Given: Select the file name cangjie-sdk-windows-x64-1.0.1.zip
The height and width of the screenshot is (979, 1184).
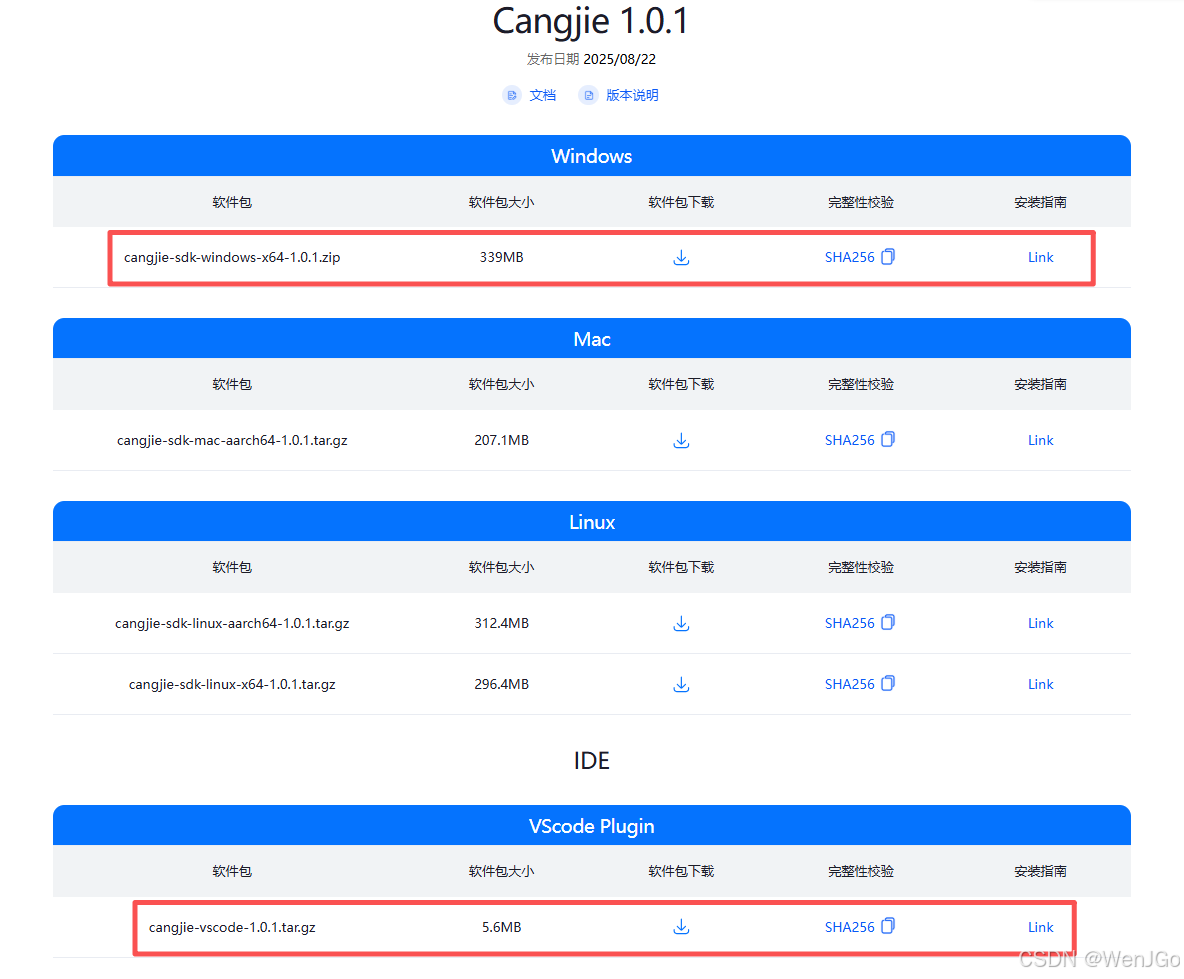Looking at the screenshot, I should [232, 257].
